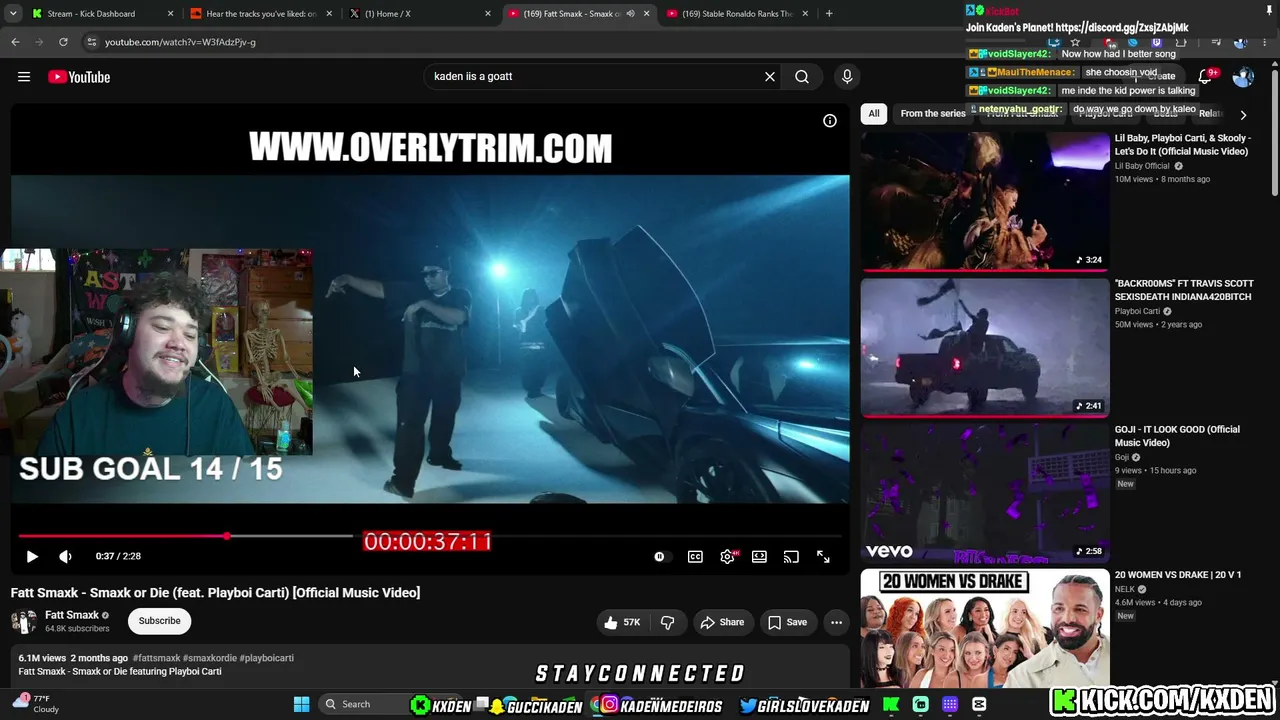Open the BACKR00MS video thumbnail
The image size is (1280, 720).
985,347
